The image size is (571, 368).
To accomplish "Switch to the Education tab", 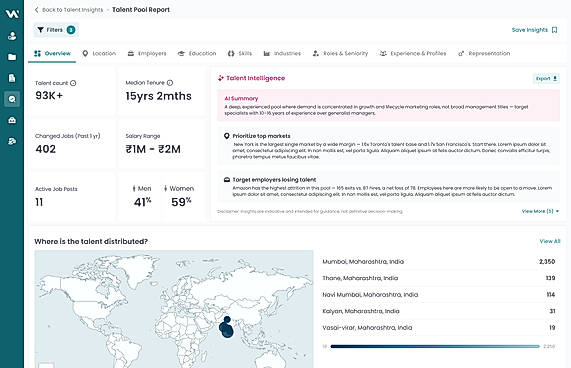I will (197, 54).
